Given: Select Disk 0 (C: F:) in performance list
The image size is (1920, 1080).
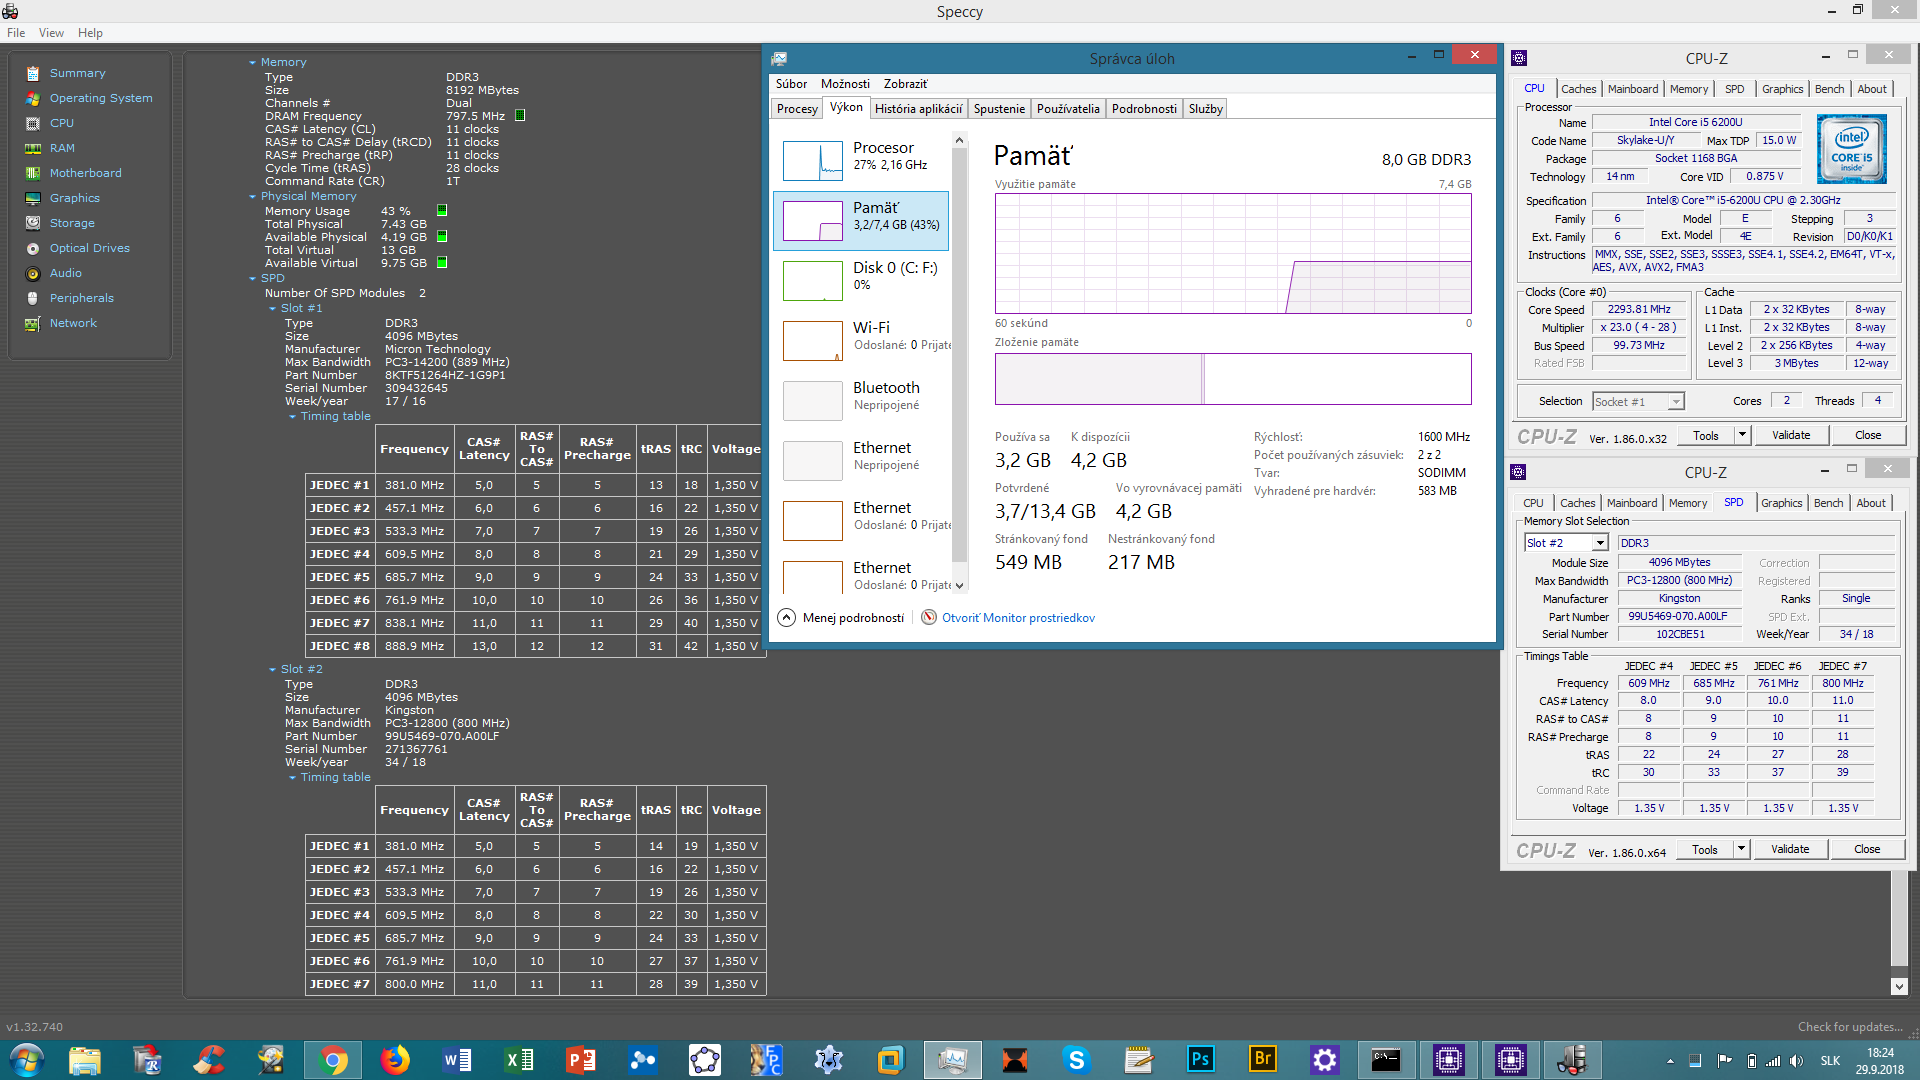Looking at the screenshot, I should pos(861,280).
